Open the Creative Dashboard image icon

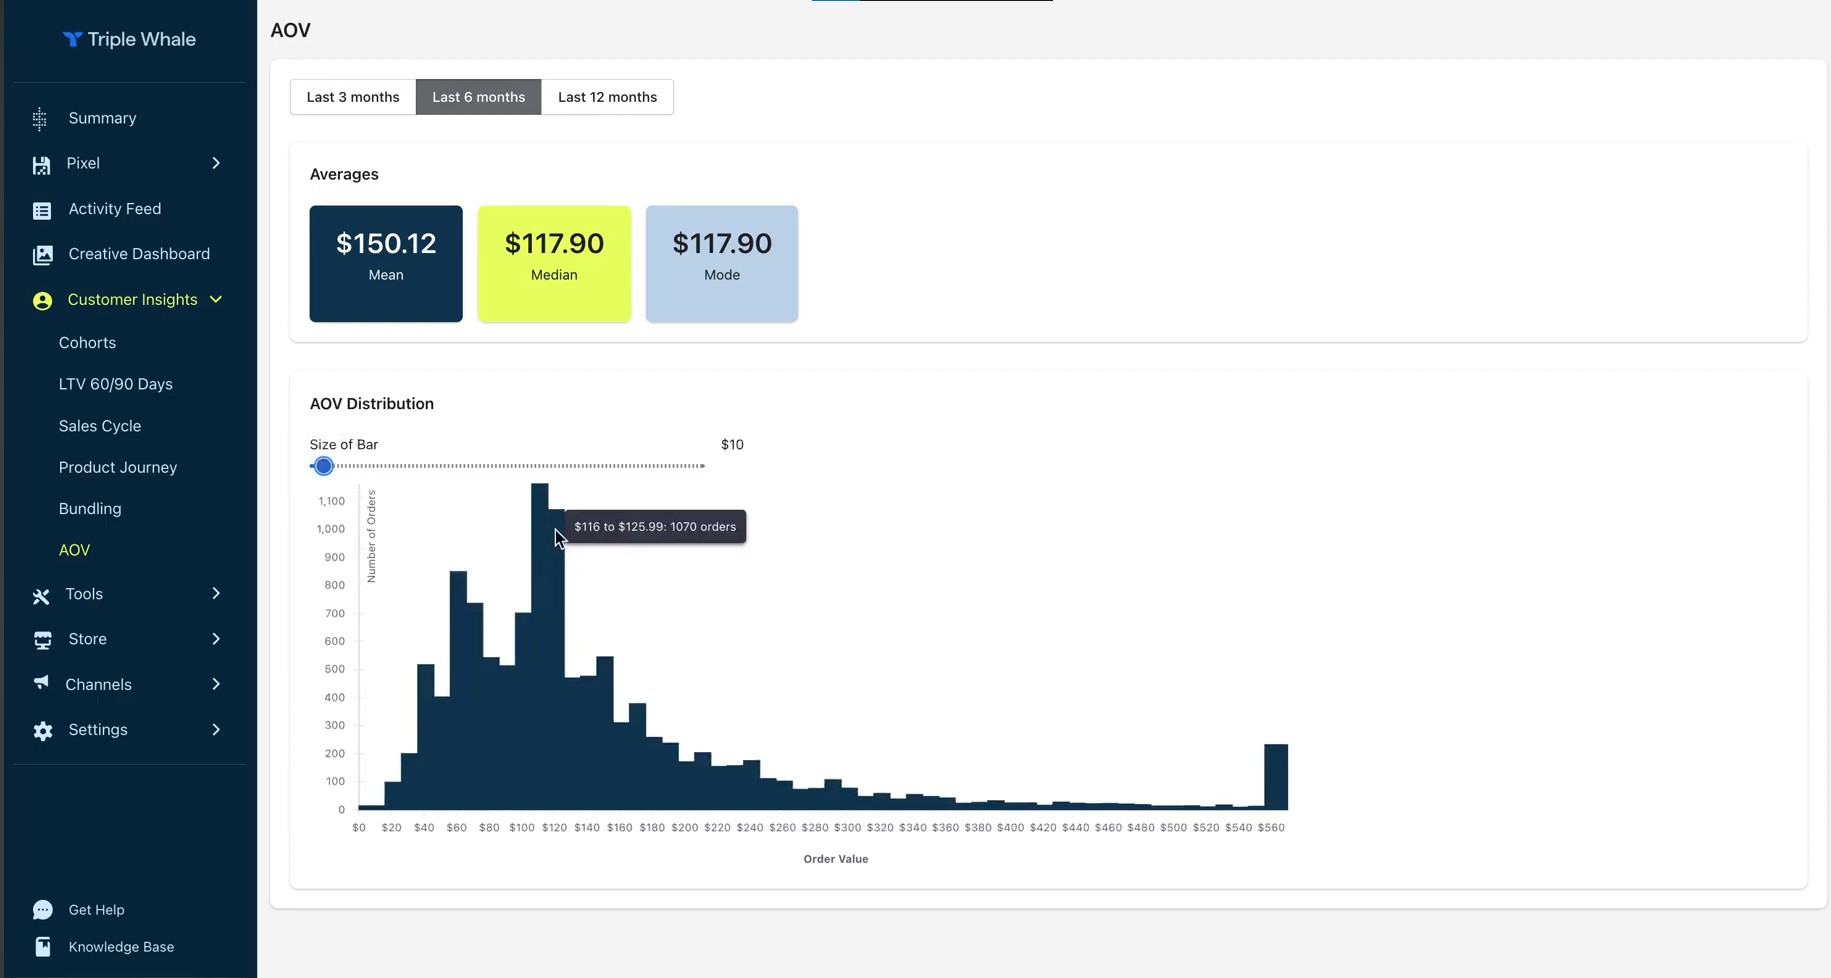42,254
